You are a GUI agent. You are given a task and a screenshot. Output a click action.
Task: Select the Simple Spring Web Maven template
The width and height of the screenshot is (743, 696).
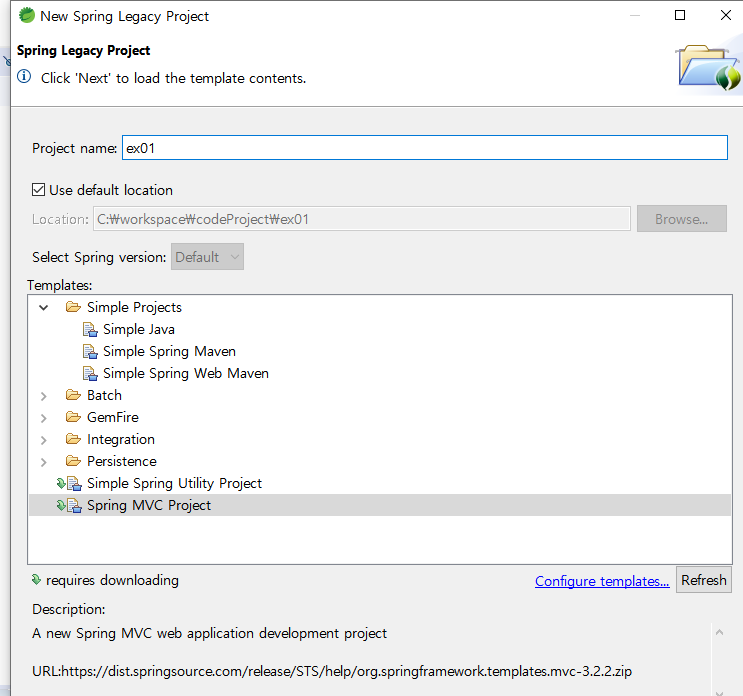[186, 373]
